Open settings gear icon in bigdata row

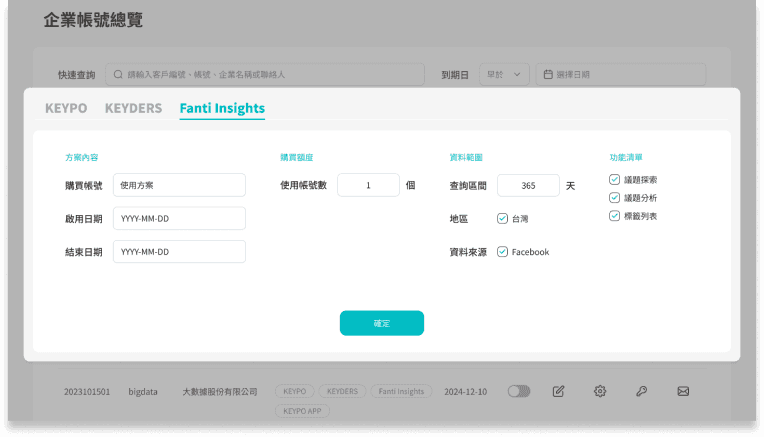(x=600, y=391)
